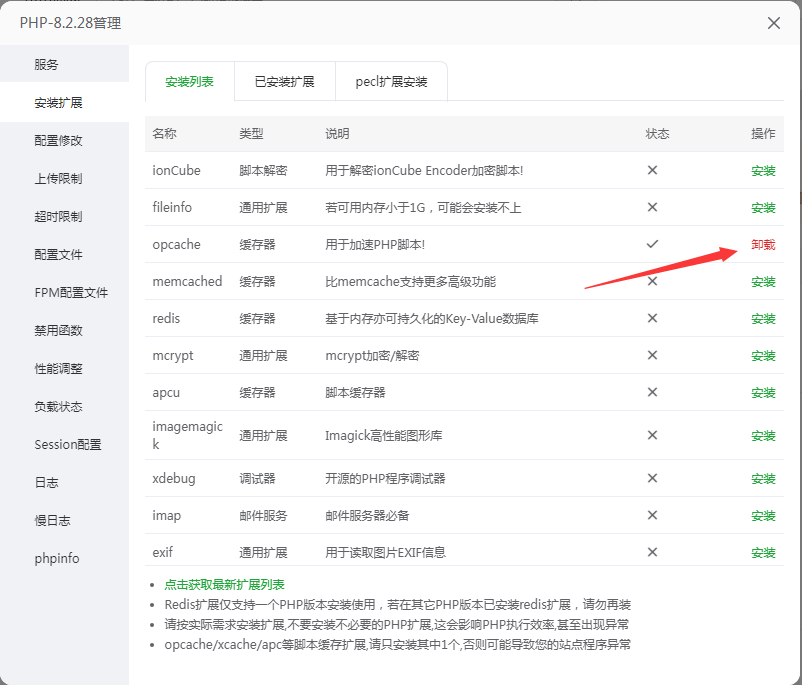
Task: Open the Session配置 sidebar item
Action: point(68,445)
